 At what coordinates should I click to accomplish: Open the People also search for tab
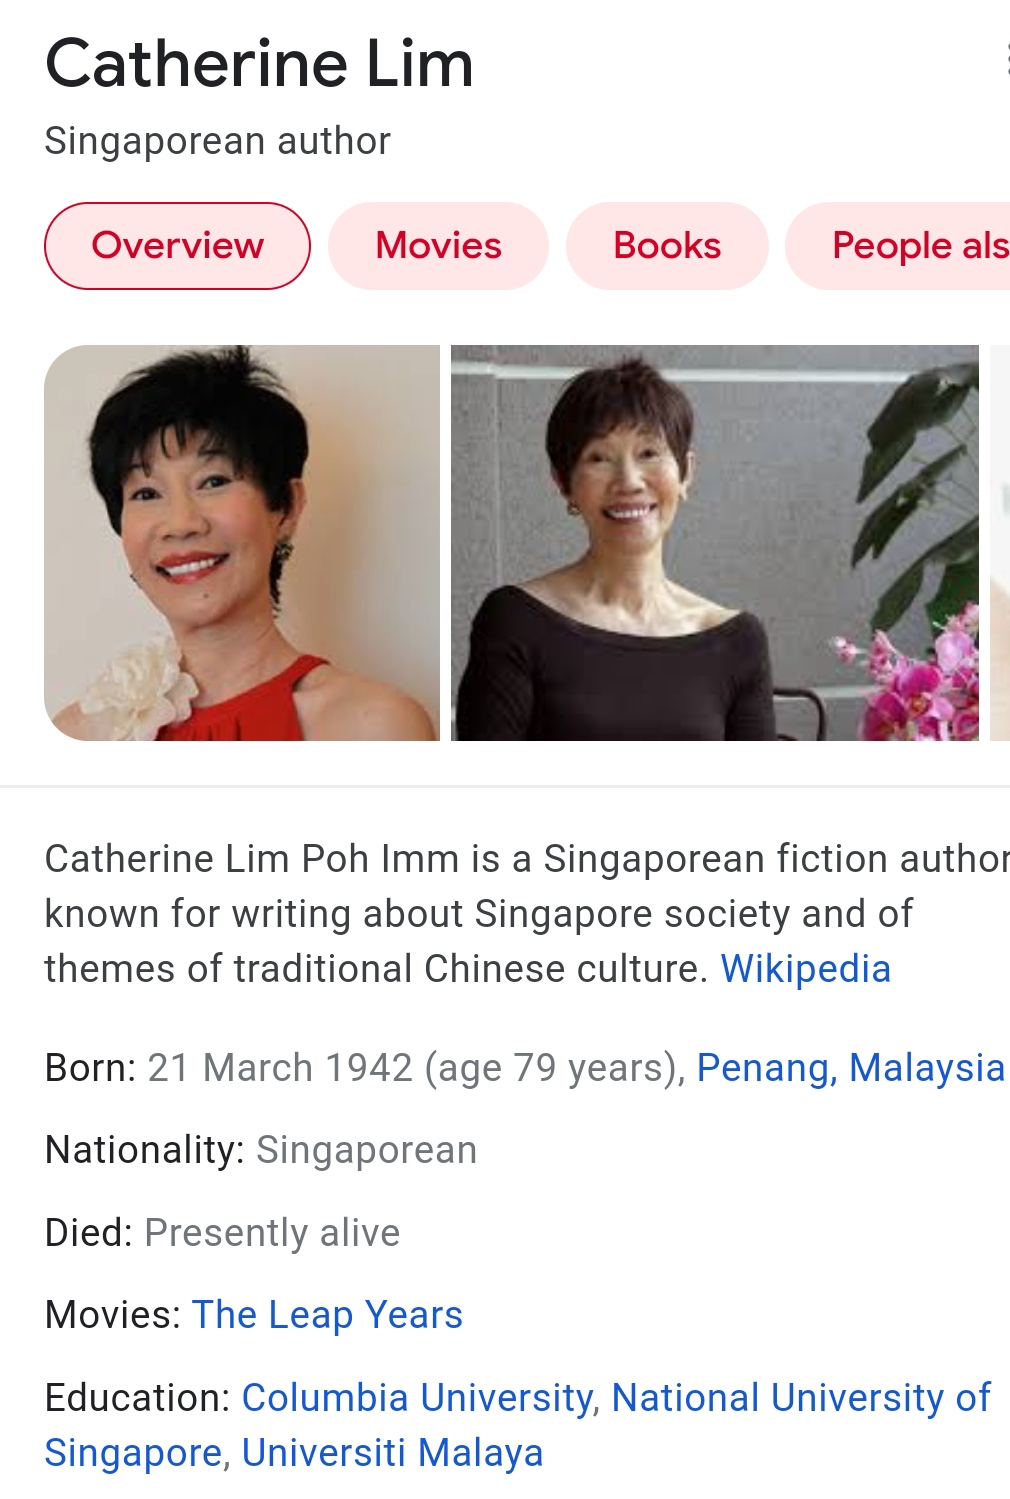tap(898, 246)
